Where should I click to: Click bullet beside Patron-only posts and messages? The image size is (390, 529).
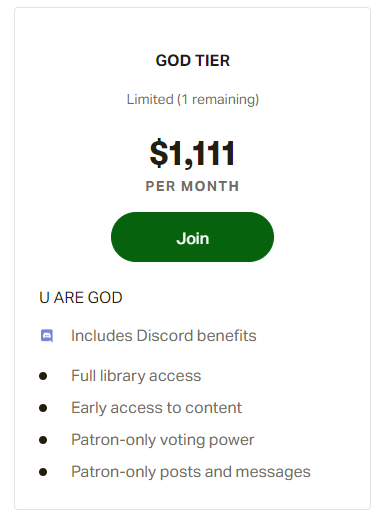43,472
